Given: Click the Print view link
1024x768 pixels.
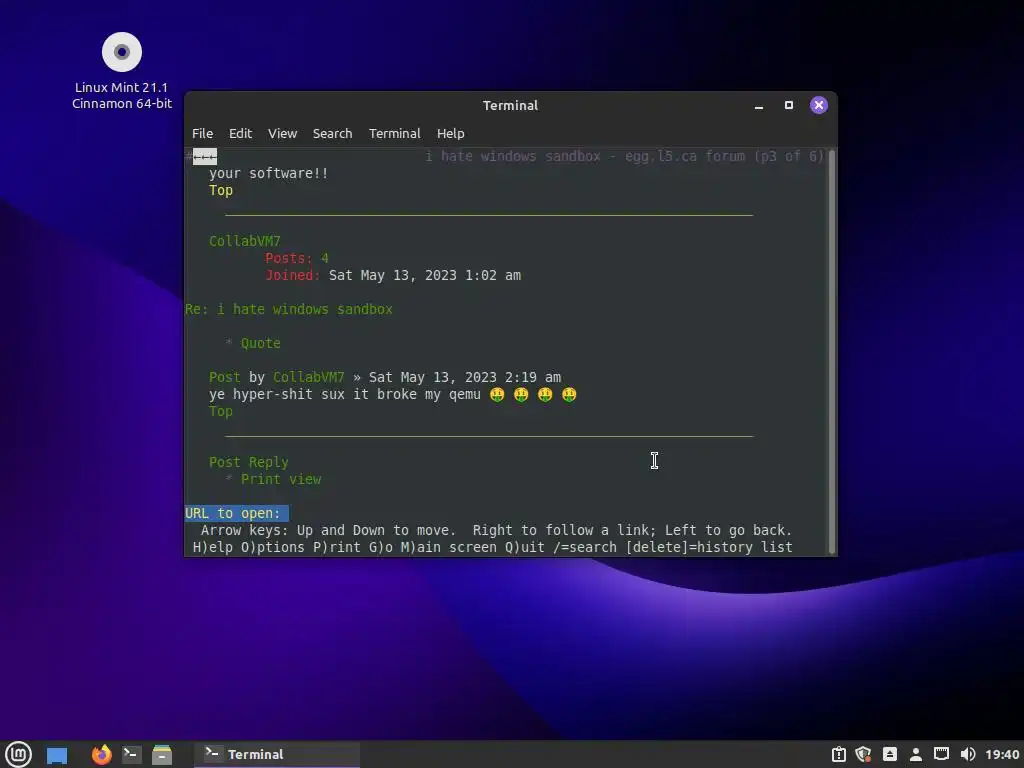Looking at the screenshot, I should coord(281,479).
